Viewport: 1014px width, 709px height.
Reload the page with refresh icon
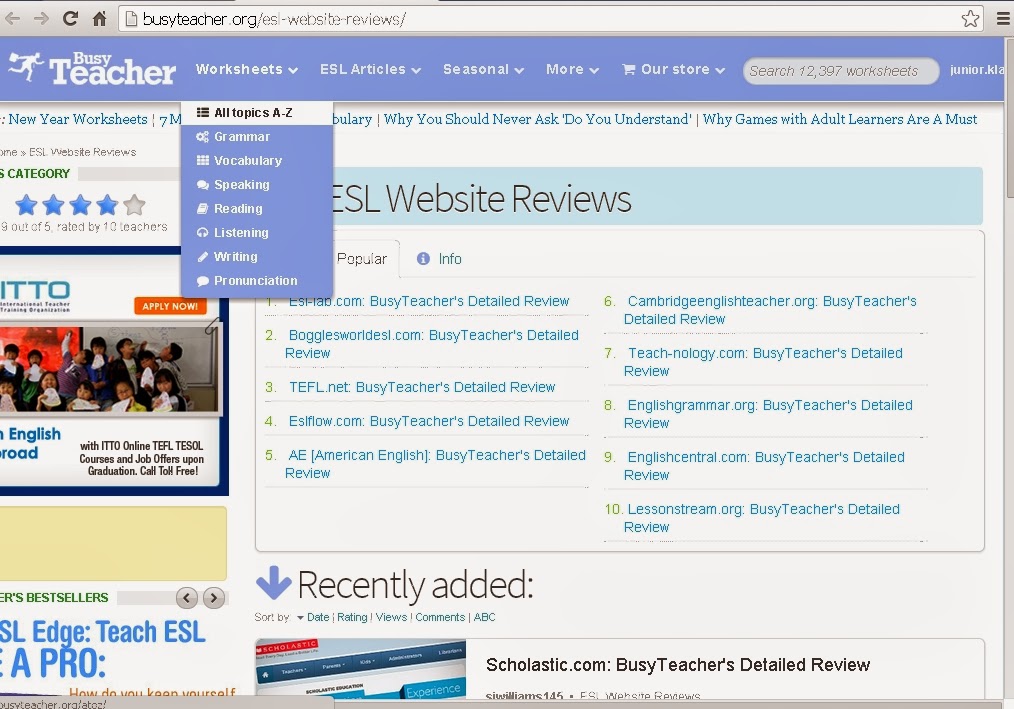[x=70, y=19]
